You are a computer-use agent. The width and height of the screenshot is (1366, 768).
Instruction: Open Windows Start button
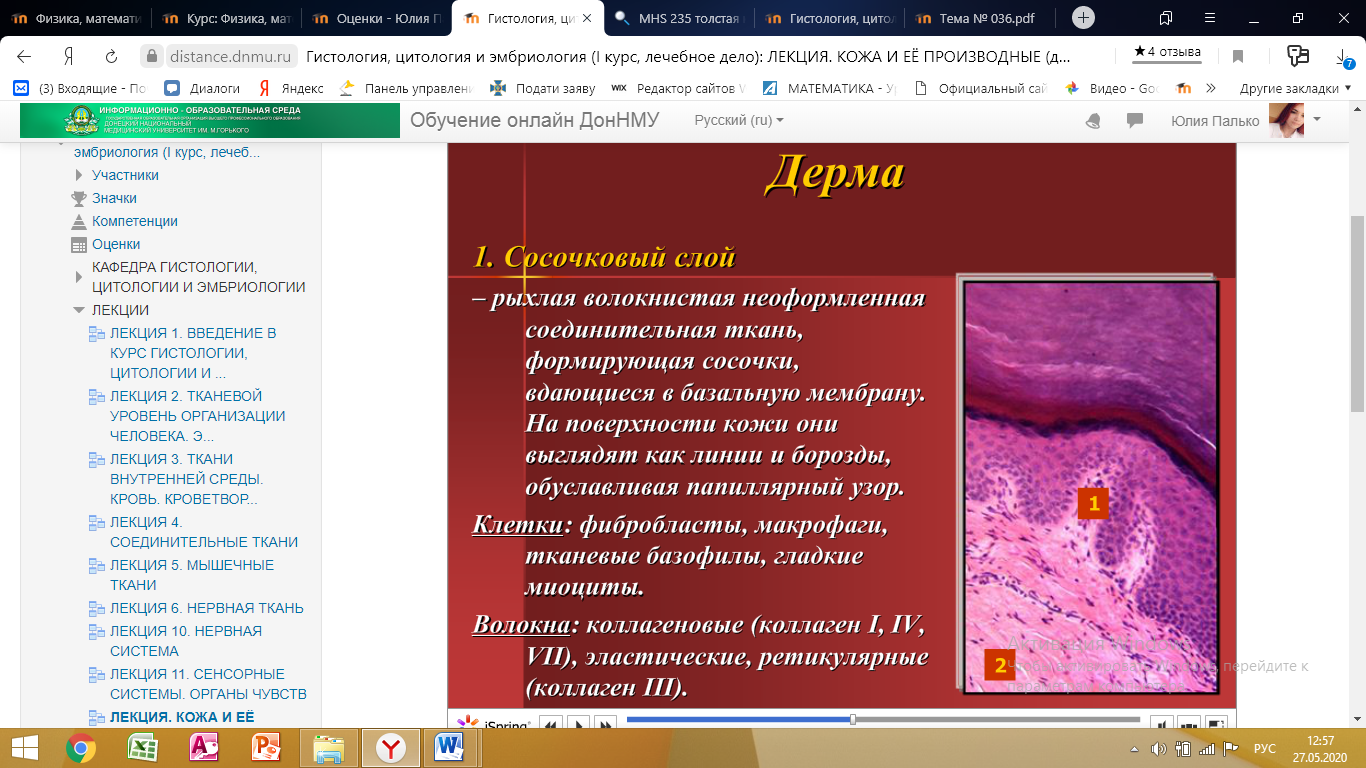[x=23, y=747]
